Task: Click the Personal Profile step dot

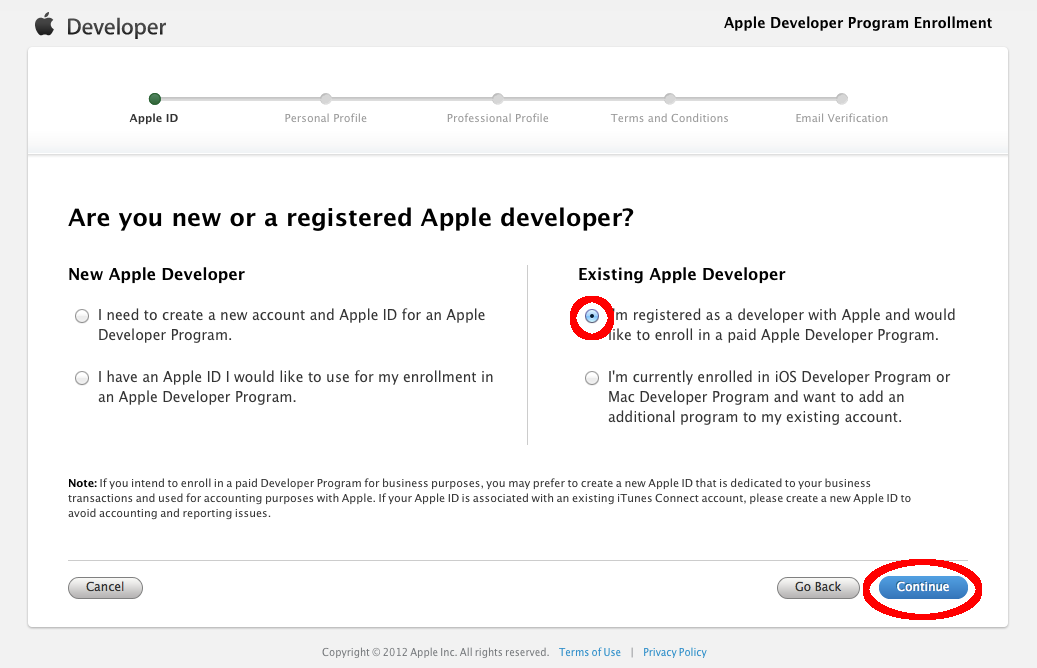Action: 325,99
